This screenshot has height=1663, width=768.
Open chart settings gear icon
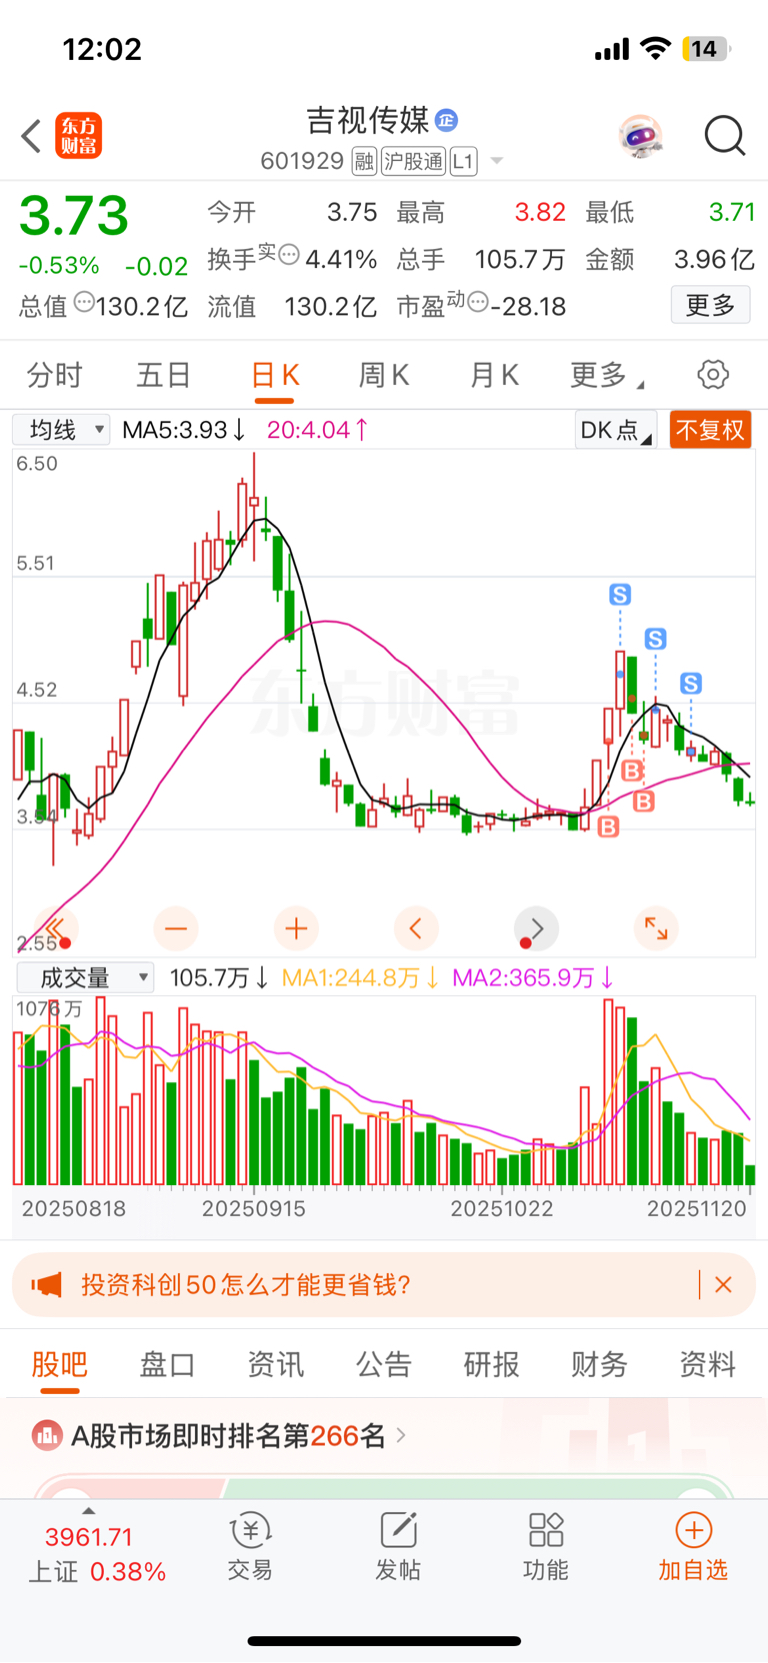point(713,375)
